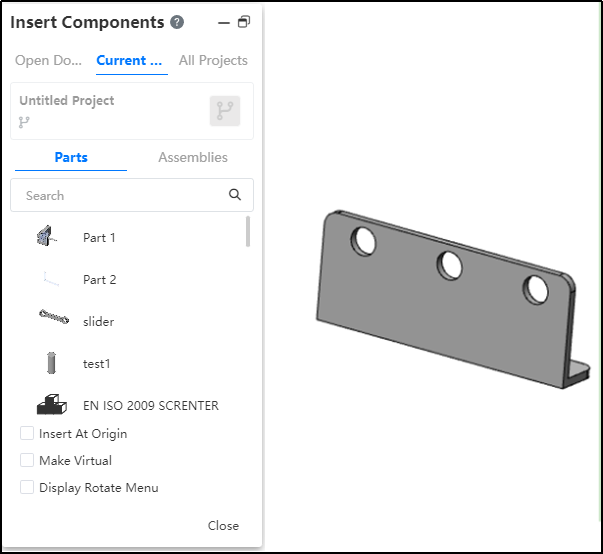The image size is (603, 554).
Task: Enable Insert At Origin checkbox
Action: (x=27, y=433)
